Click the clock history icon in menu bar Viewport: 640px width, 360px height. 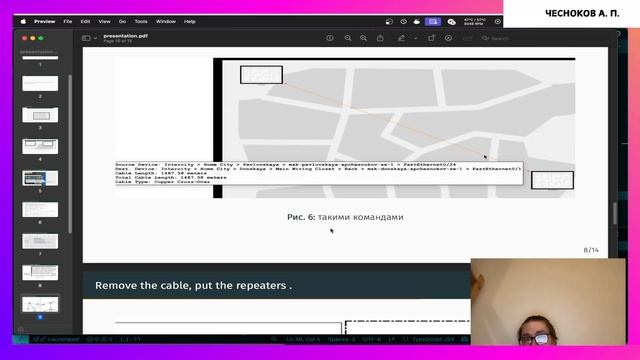coord(403,22)
